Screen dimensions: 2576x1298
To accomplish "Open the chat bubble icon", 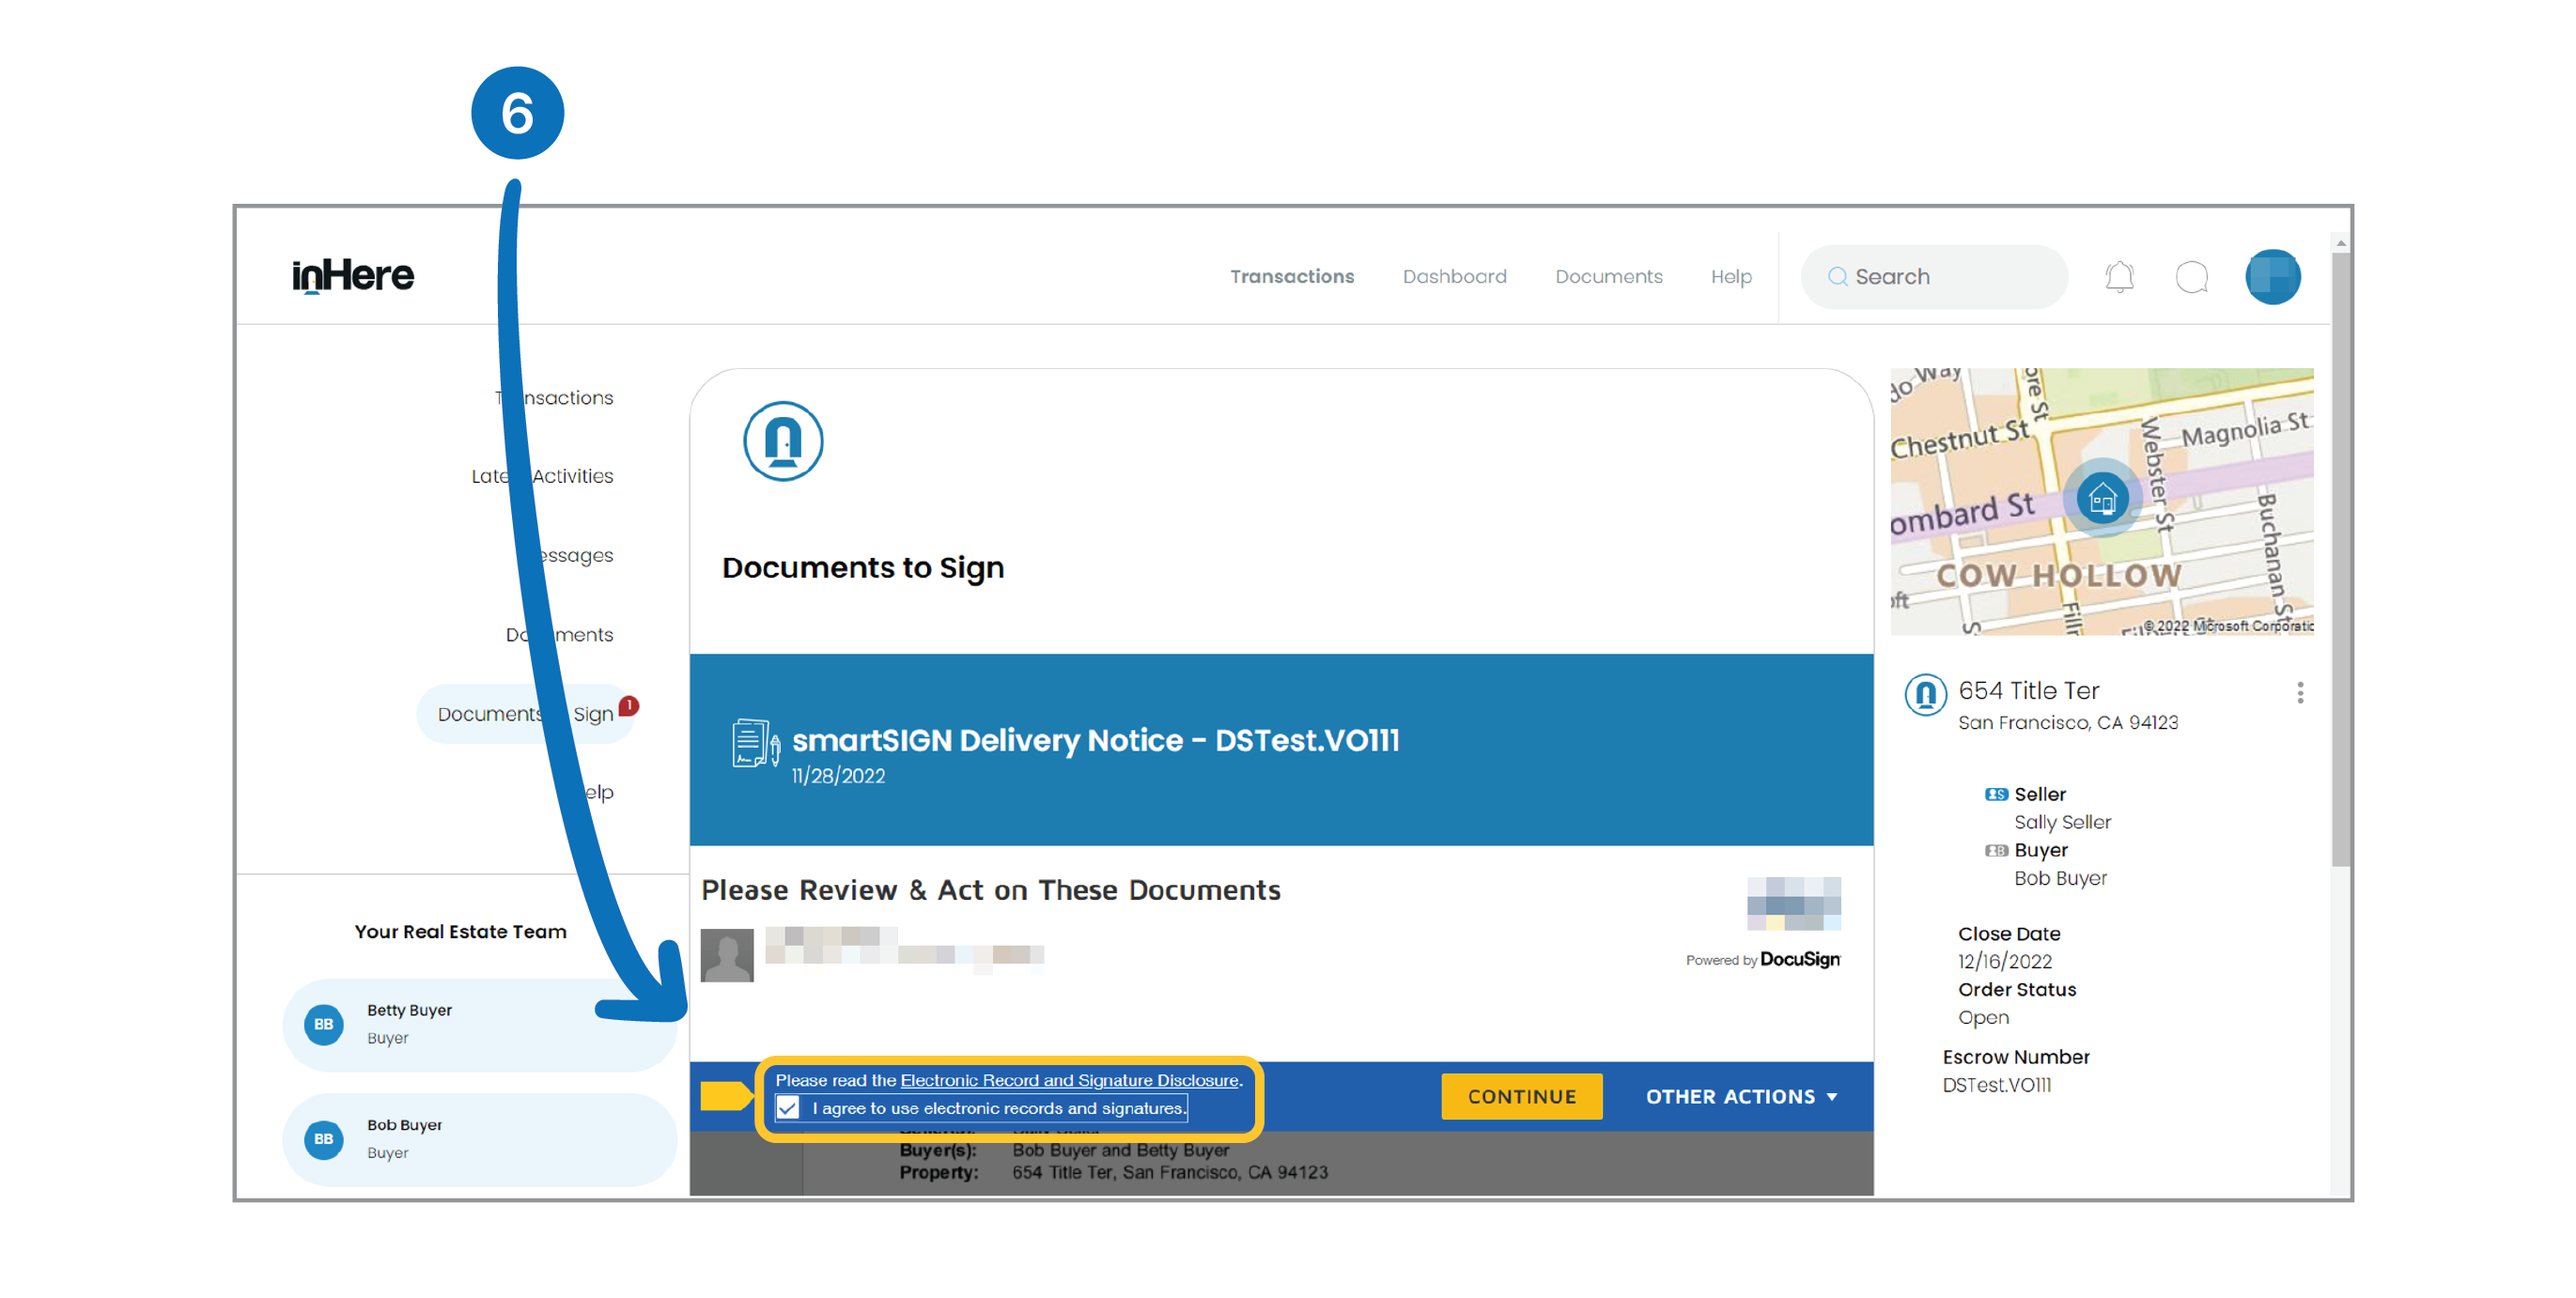I will point(2192,277).
